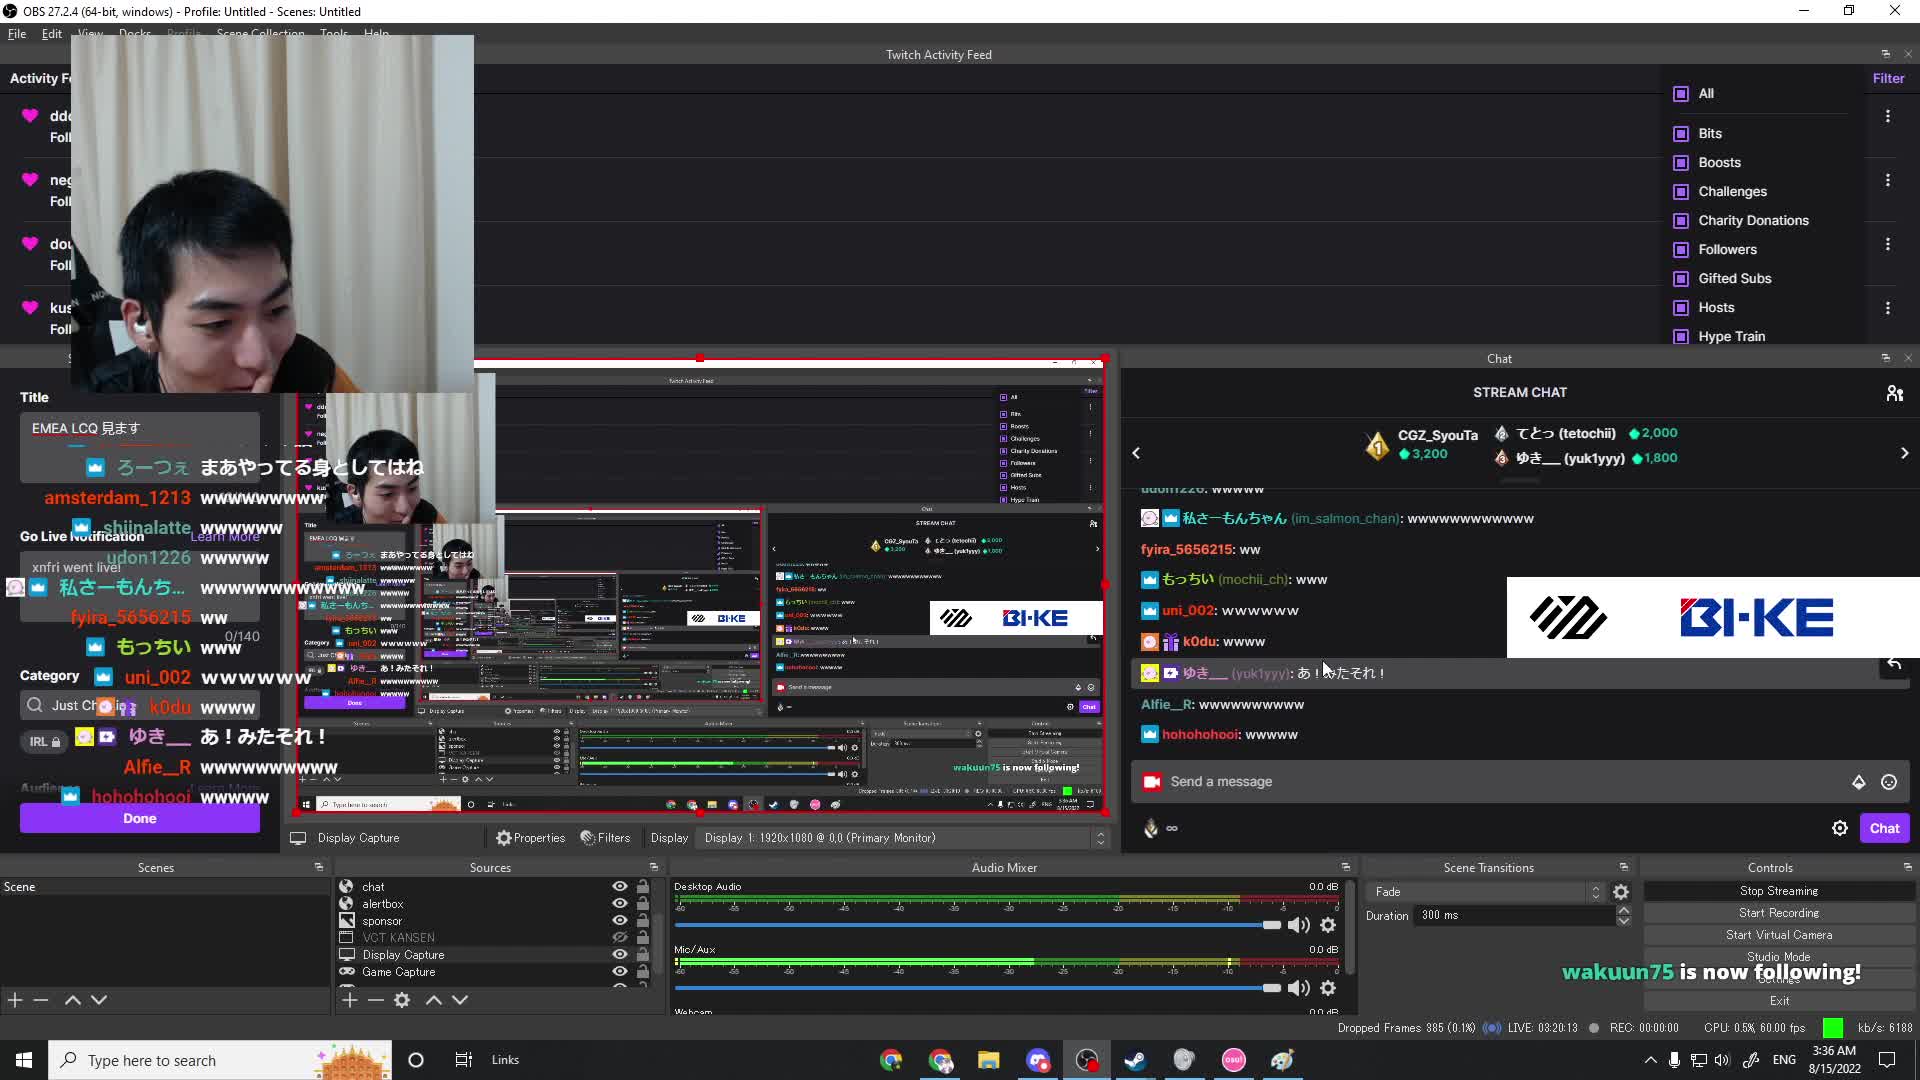Screen dimensions: 1920x1080
Task: Hide the sponsor source
Action: pos(620,921)
